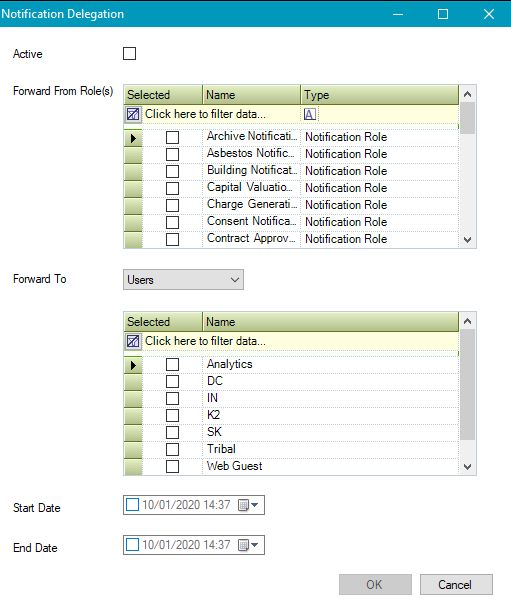
Task: Select the Tribal user checkbox
Action: [172, 450]
